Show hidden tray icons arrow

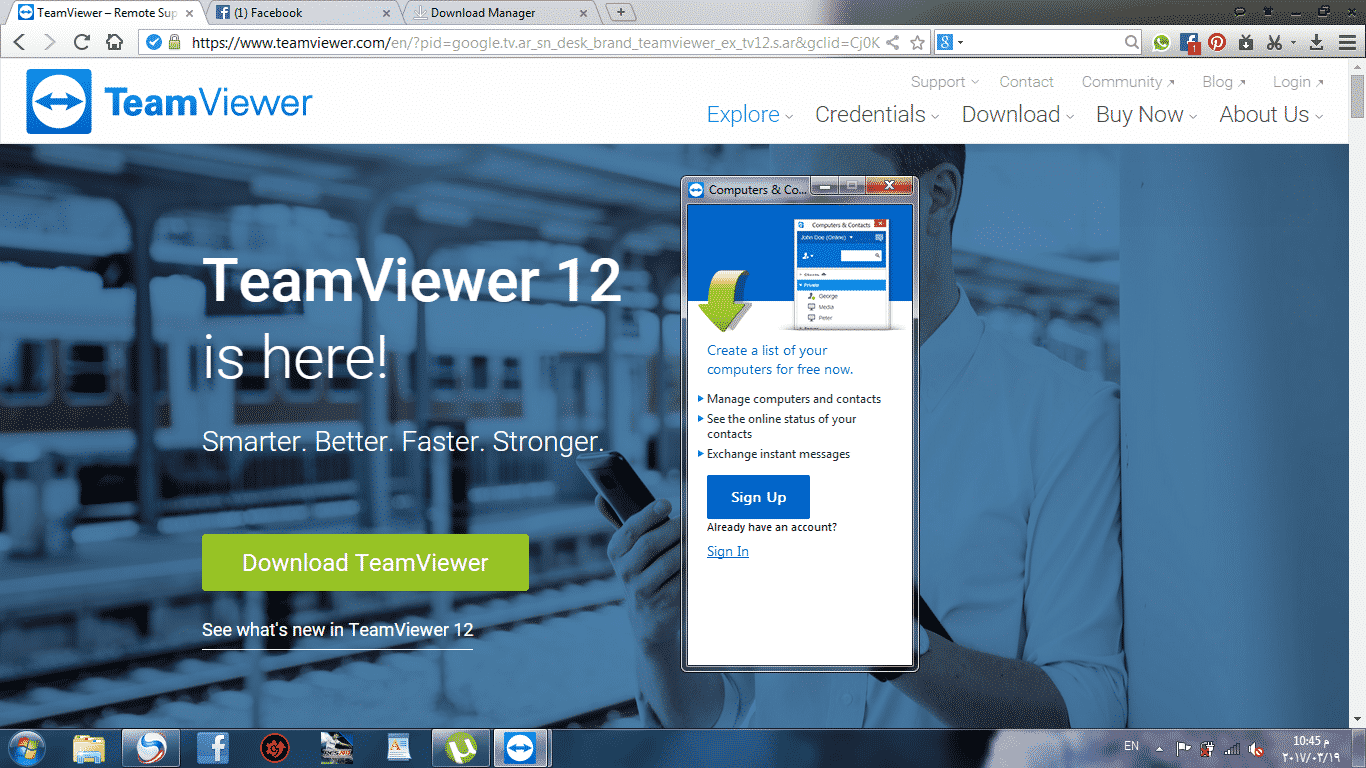(x=1159, y=748)
